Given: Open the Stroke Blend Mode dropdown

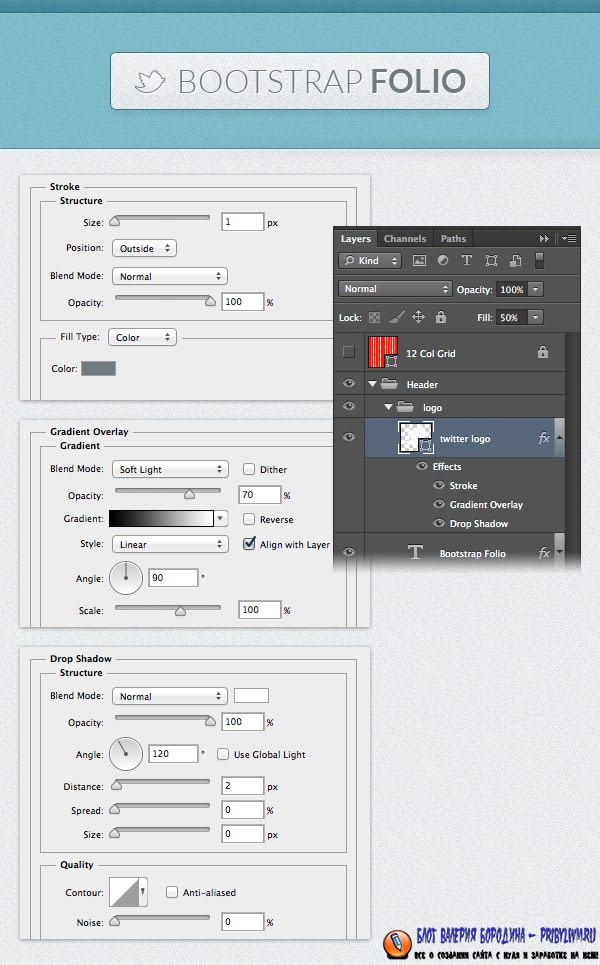Looking at the screenshot, I should 170,276.
